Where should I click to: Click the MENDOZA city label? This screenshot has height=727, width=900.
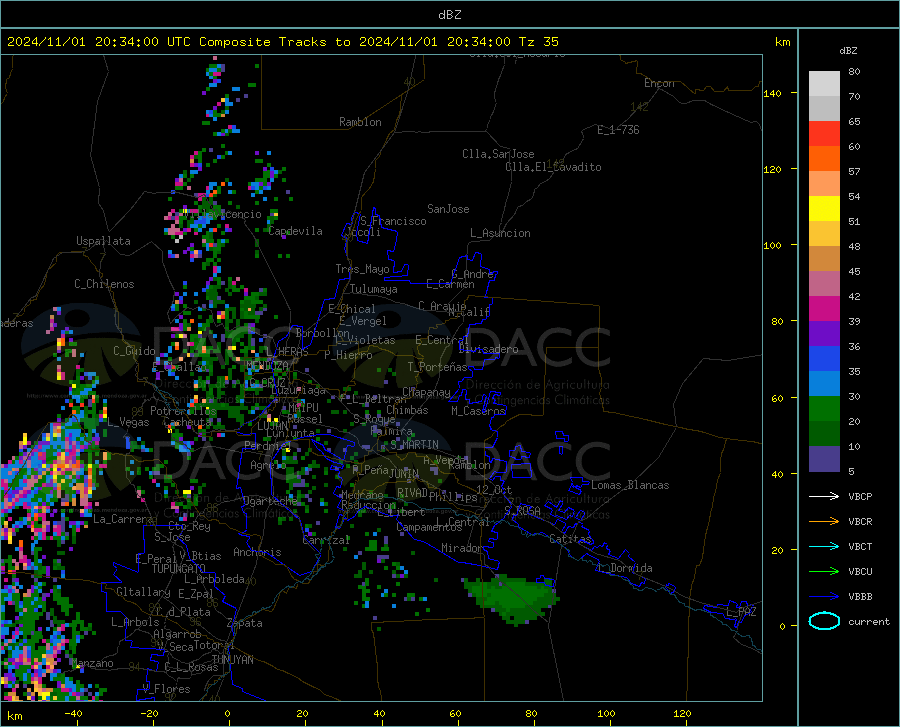click(x=267, y=365)
